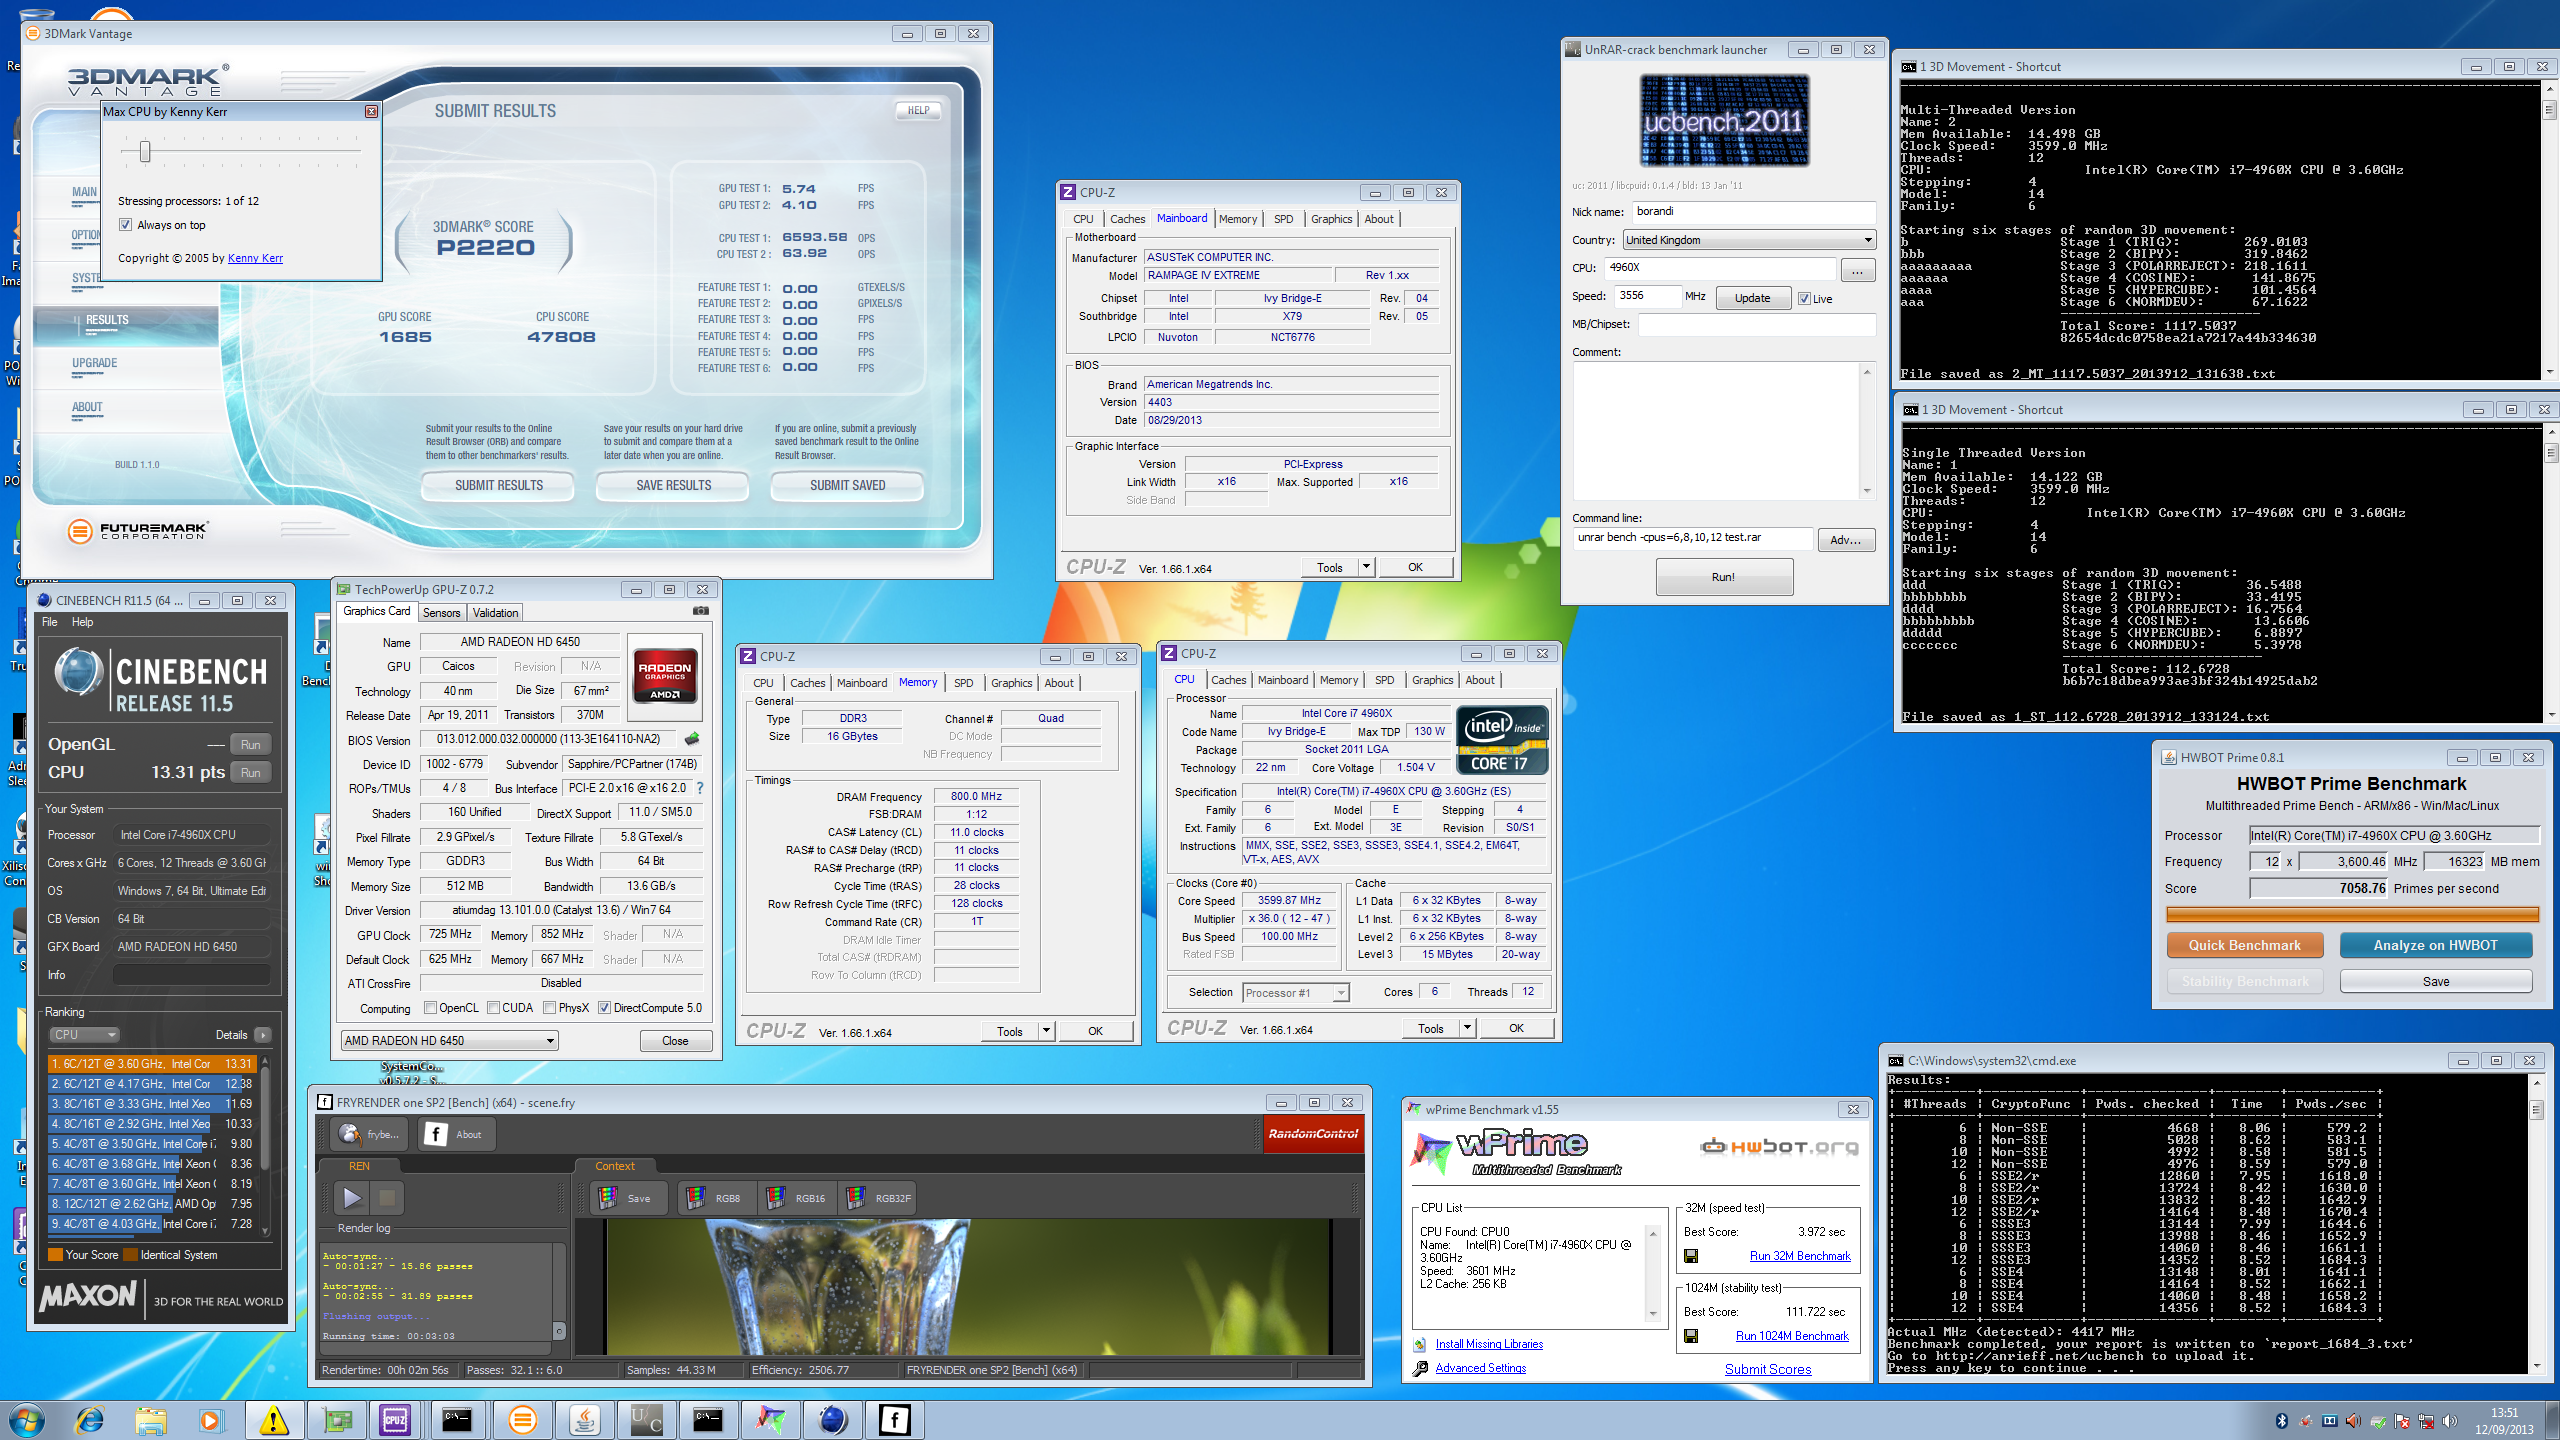Click the Nick name field showing borandi

pos(1754,212)
